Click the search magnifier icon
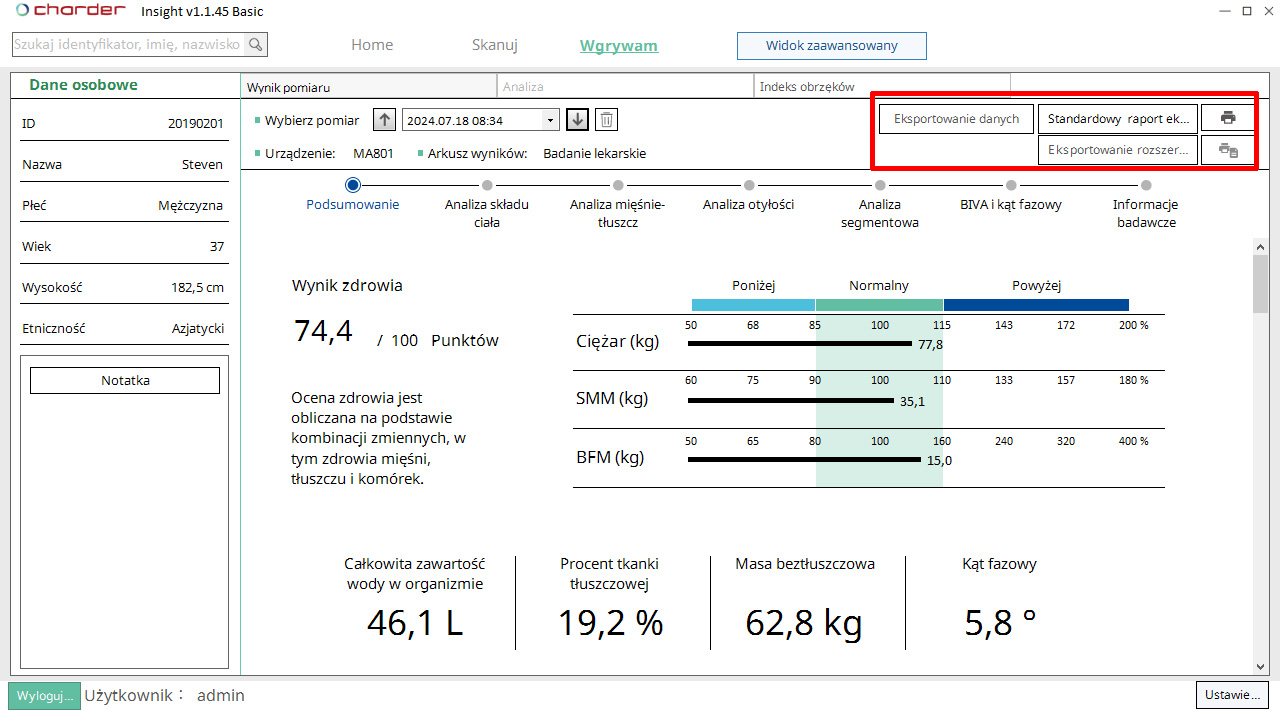1280x711 pixels. [256, 45]
